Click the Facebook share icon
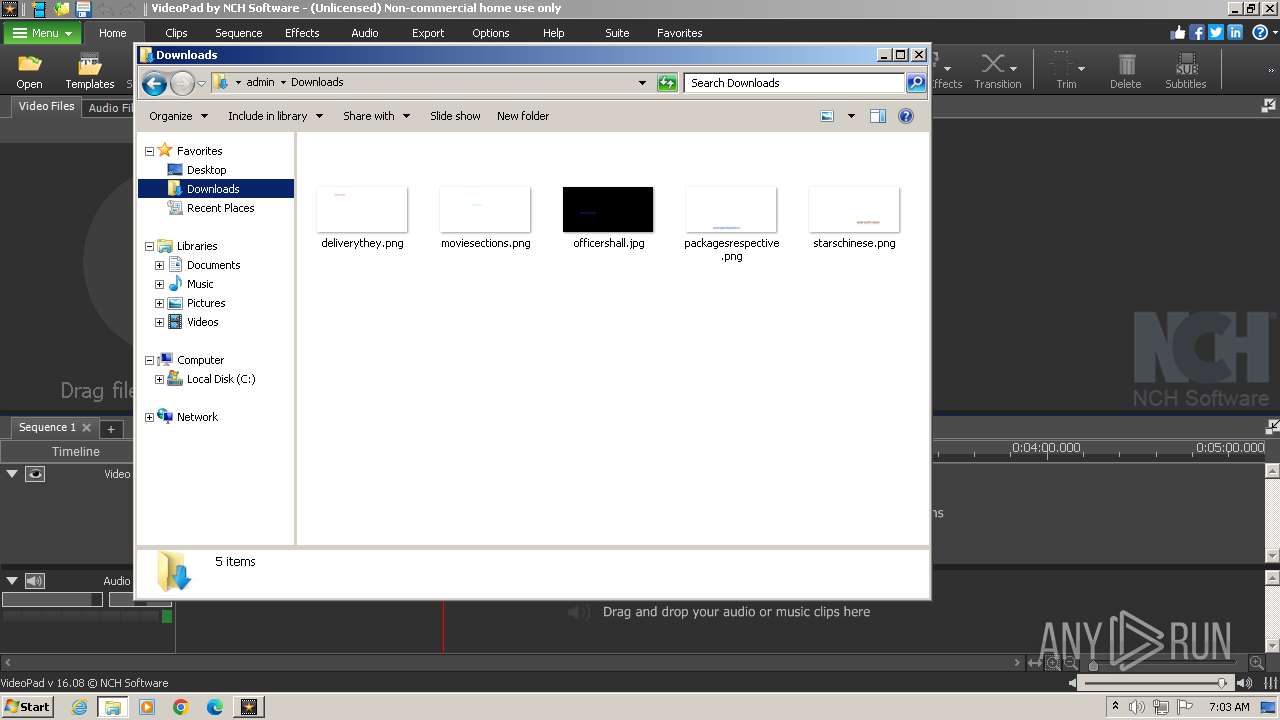The image size is (1280, 720). click(1197, 33)
